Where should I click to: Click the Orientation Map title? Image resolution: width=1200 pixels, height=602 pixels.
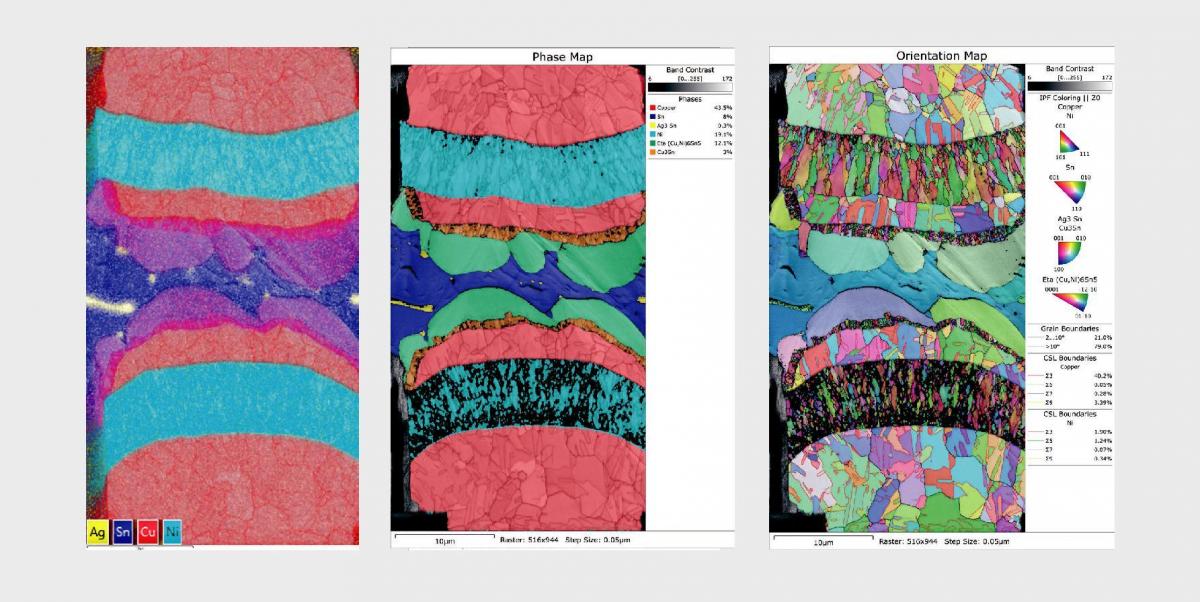(940, 54)
